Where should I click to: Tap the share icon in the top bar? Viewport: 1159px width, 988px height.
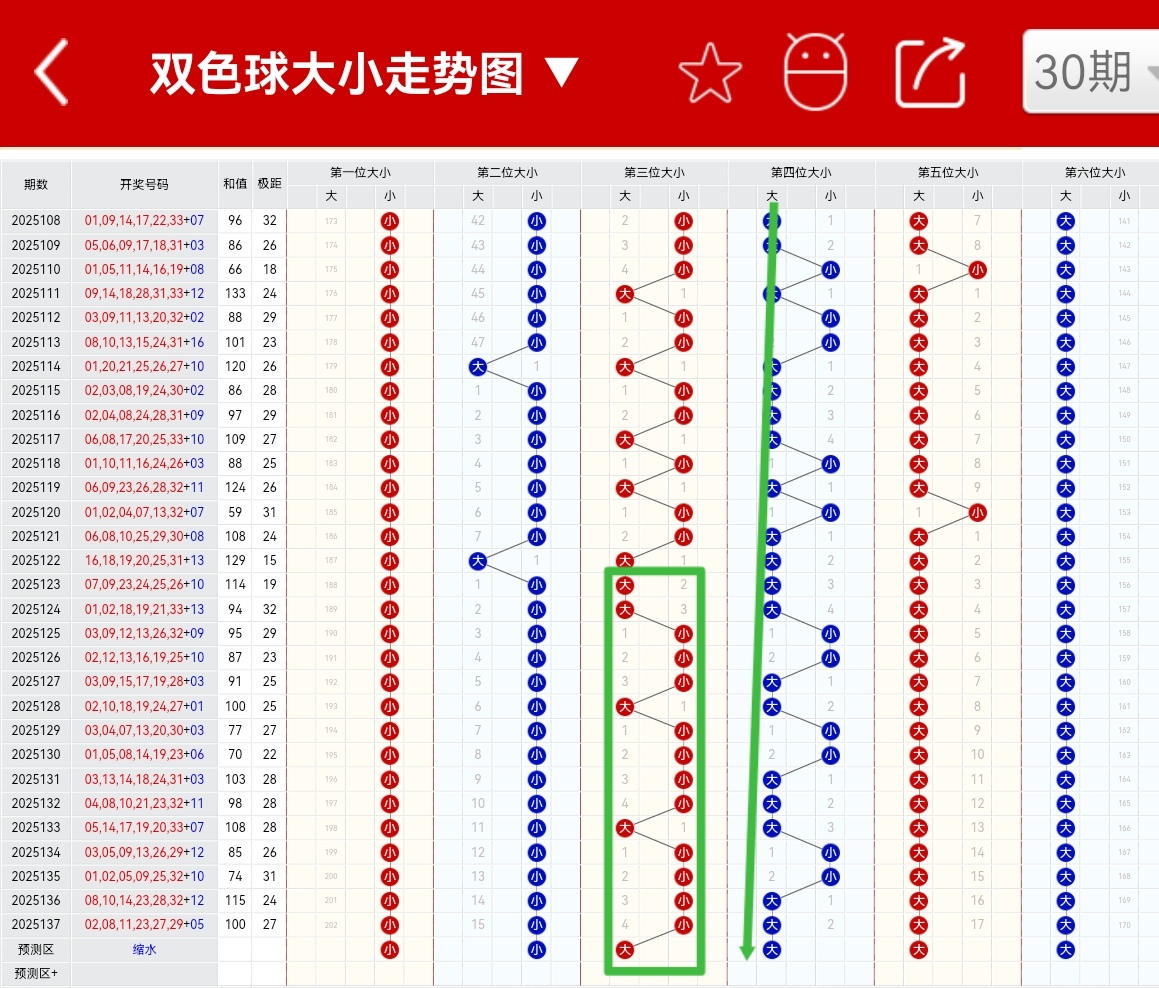[928, 71]
